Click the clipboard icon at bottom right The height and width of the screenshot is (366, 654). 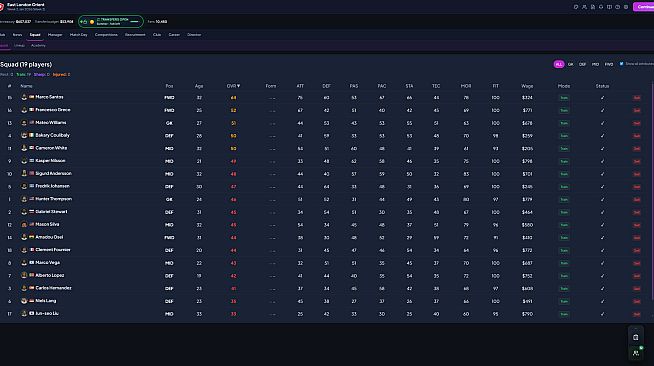pyautogui.click(x=636, y=337)
